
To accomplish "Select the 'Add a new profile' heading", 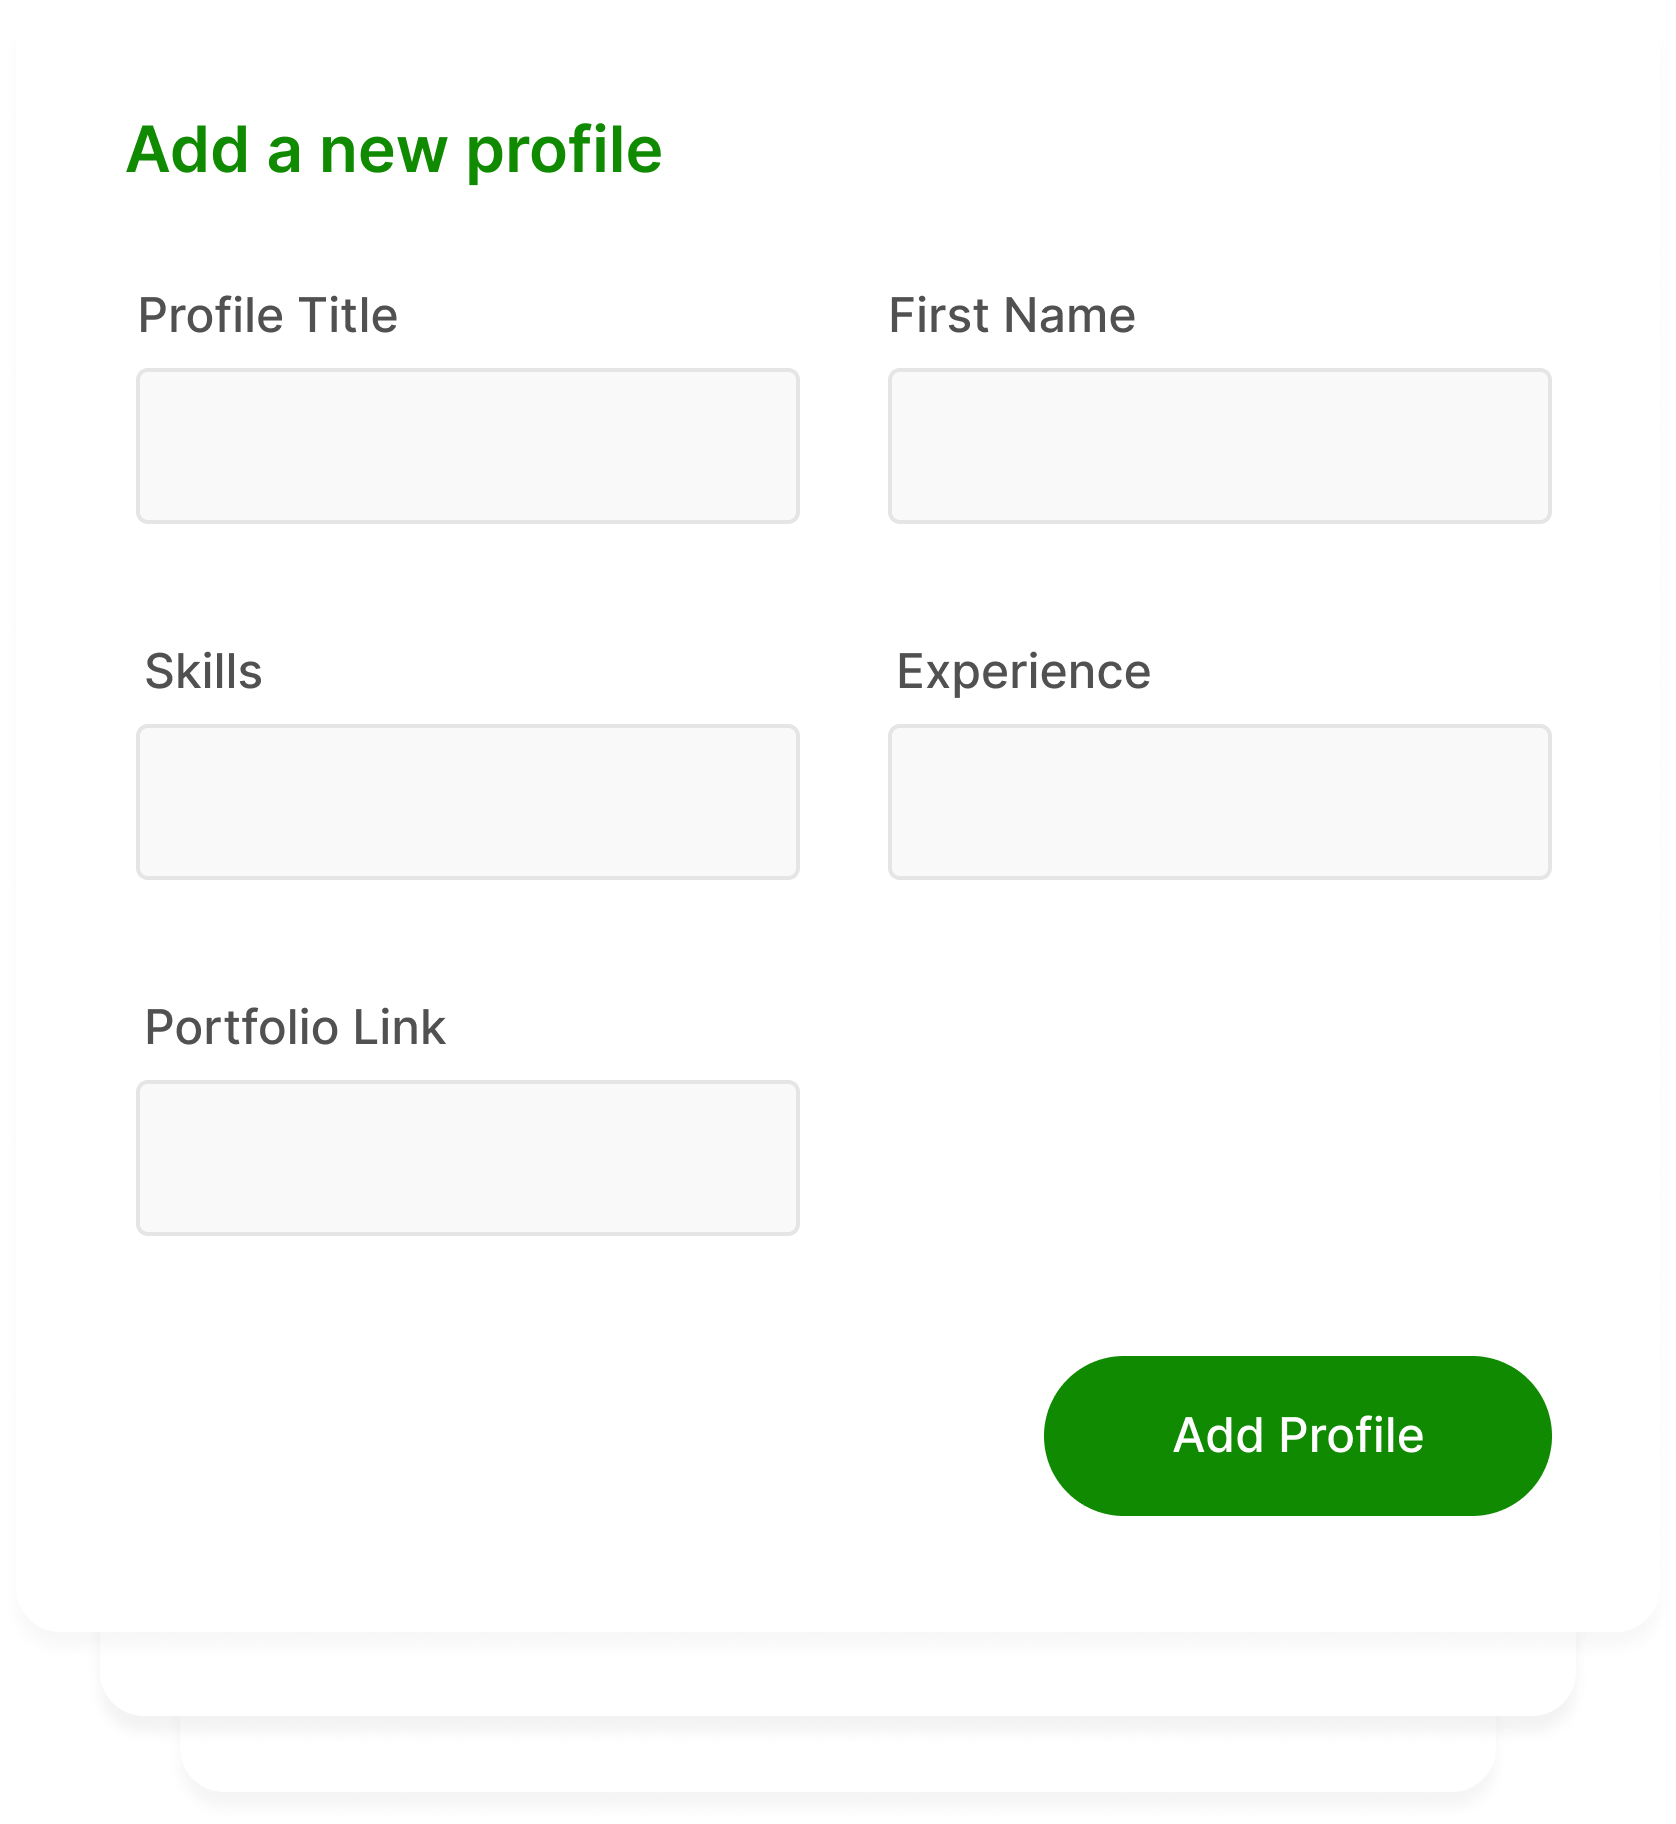I will click(x=394, y=150).
